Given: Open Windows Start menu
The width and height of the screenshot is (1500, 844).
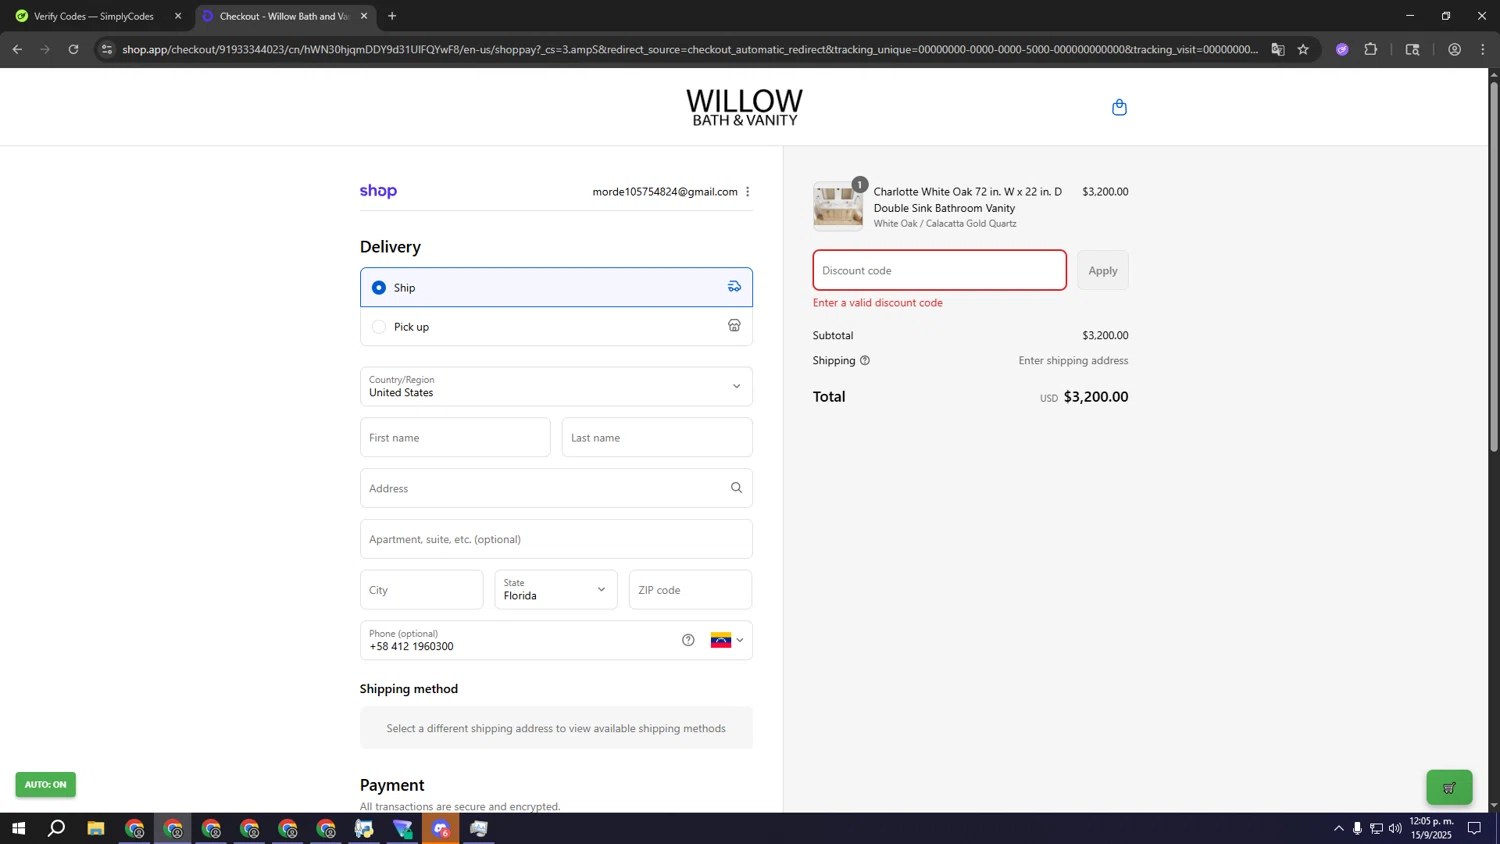Looking at the screenshot, I should [x=18, y=829].
